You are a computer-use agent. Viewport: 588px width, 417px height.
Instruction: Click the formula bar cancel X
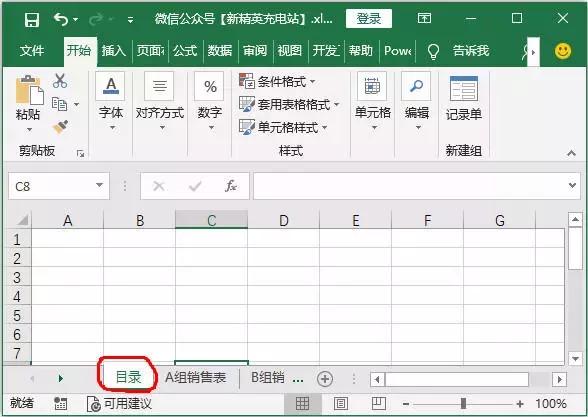159,186
